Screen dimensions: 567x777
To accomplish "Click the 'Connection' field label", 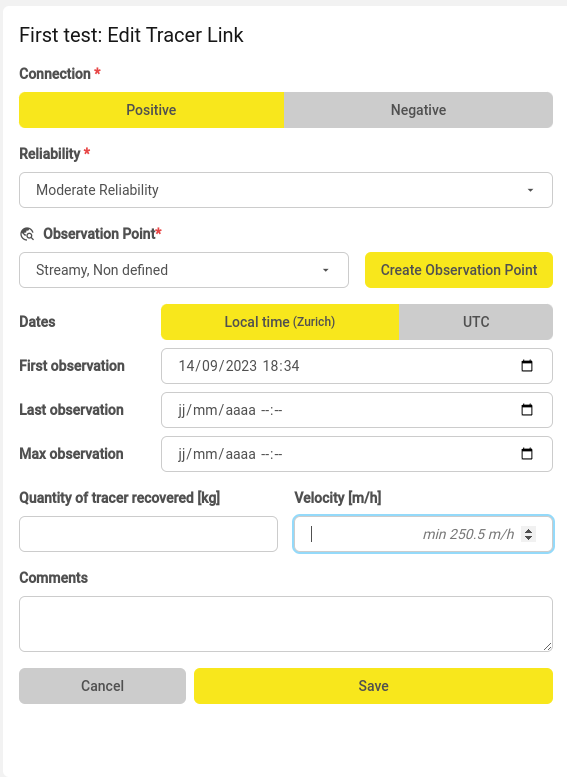I will coord(55,74).
